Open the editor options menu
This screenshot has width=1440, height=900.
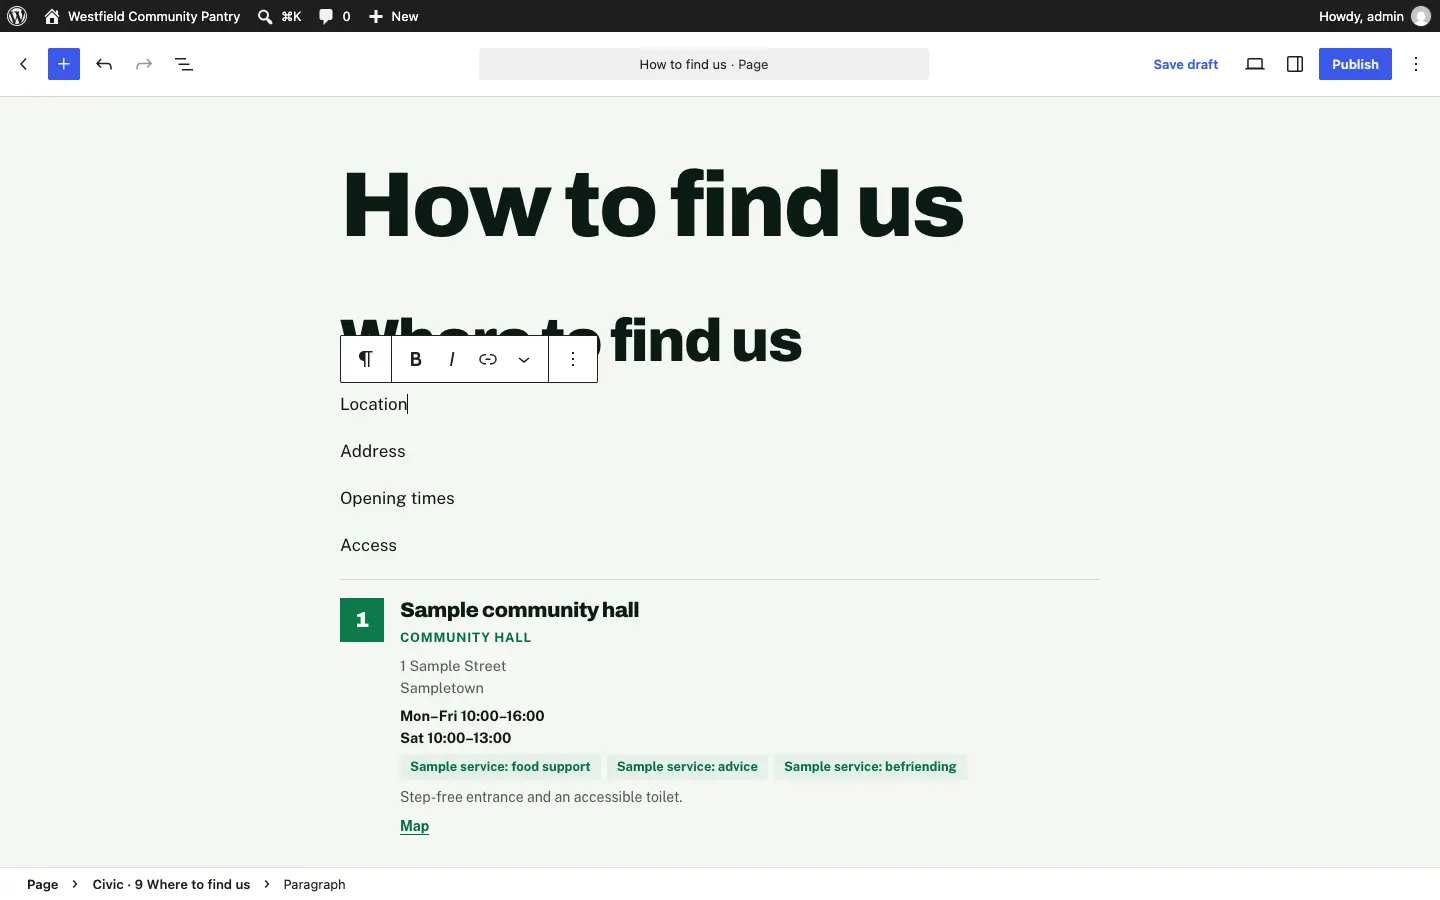tap(1418, 64)
